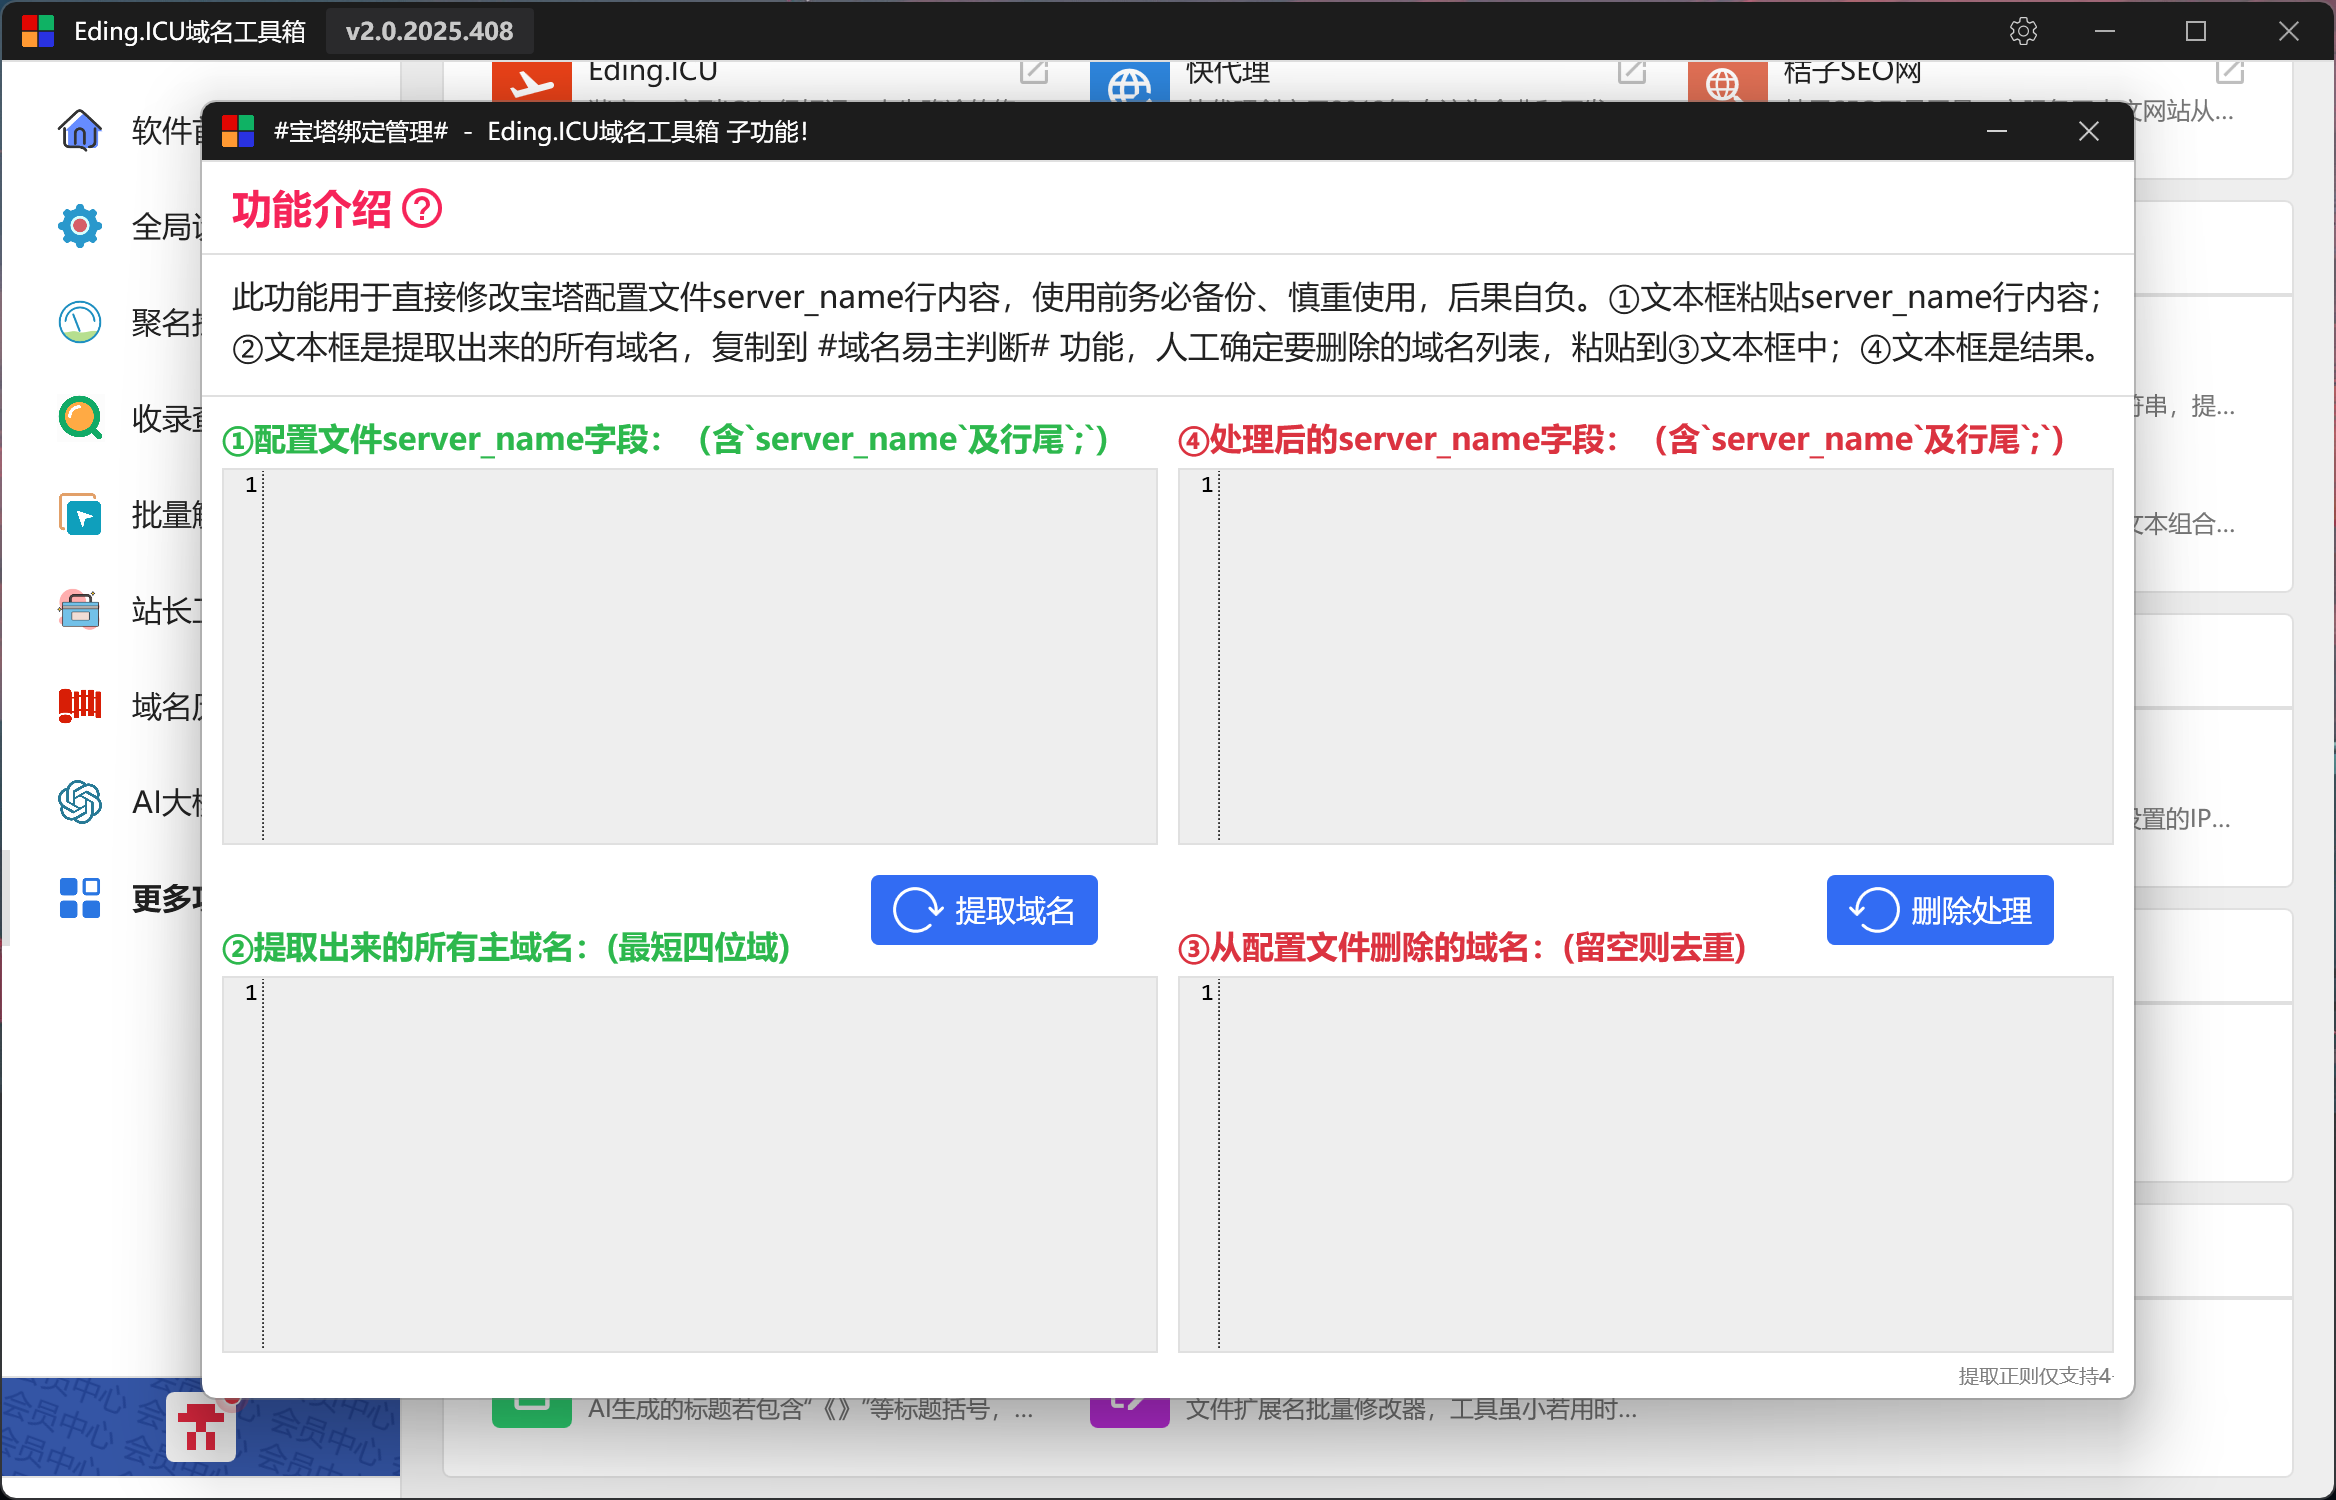
Task: Open the blue gear global settings icon
Action: point(80,226)
